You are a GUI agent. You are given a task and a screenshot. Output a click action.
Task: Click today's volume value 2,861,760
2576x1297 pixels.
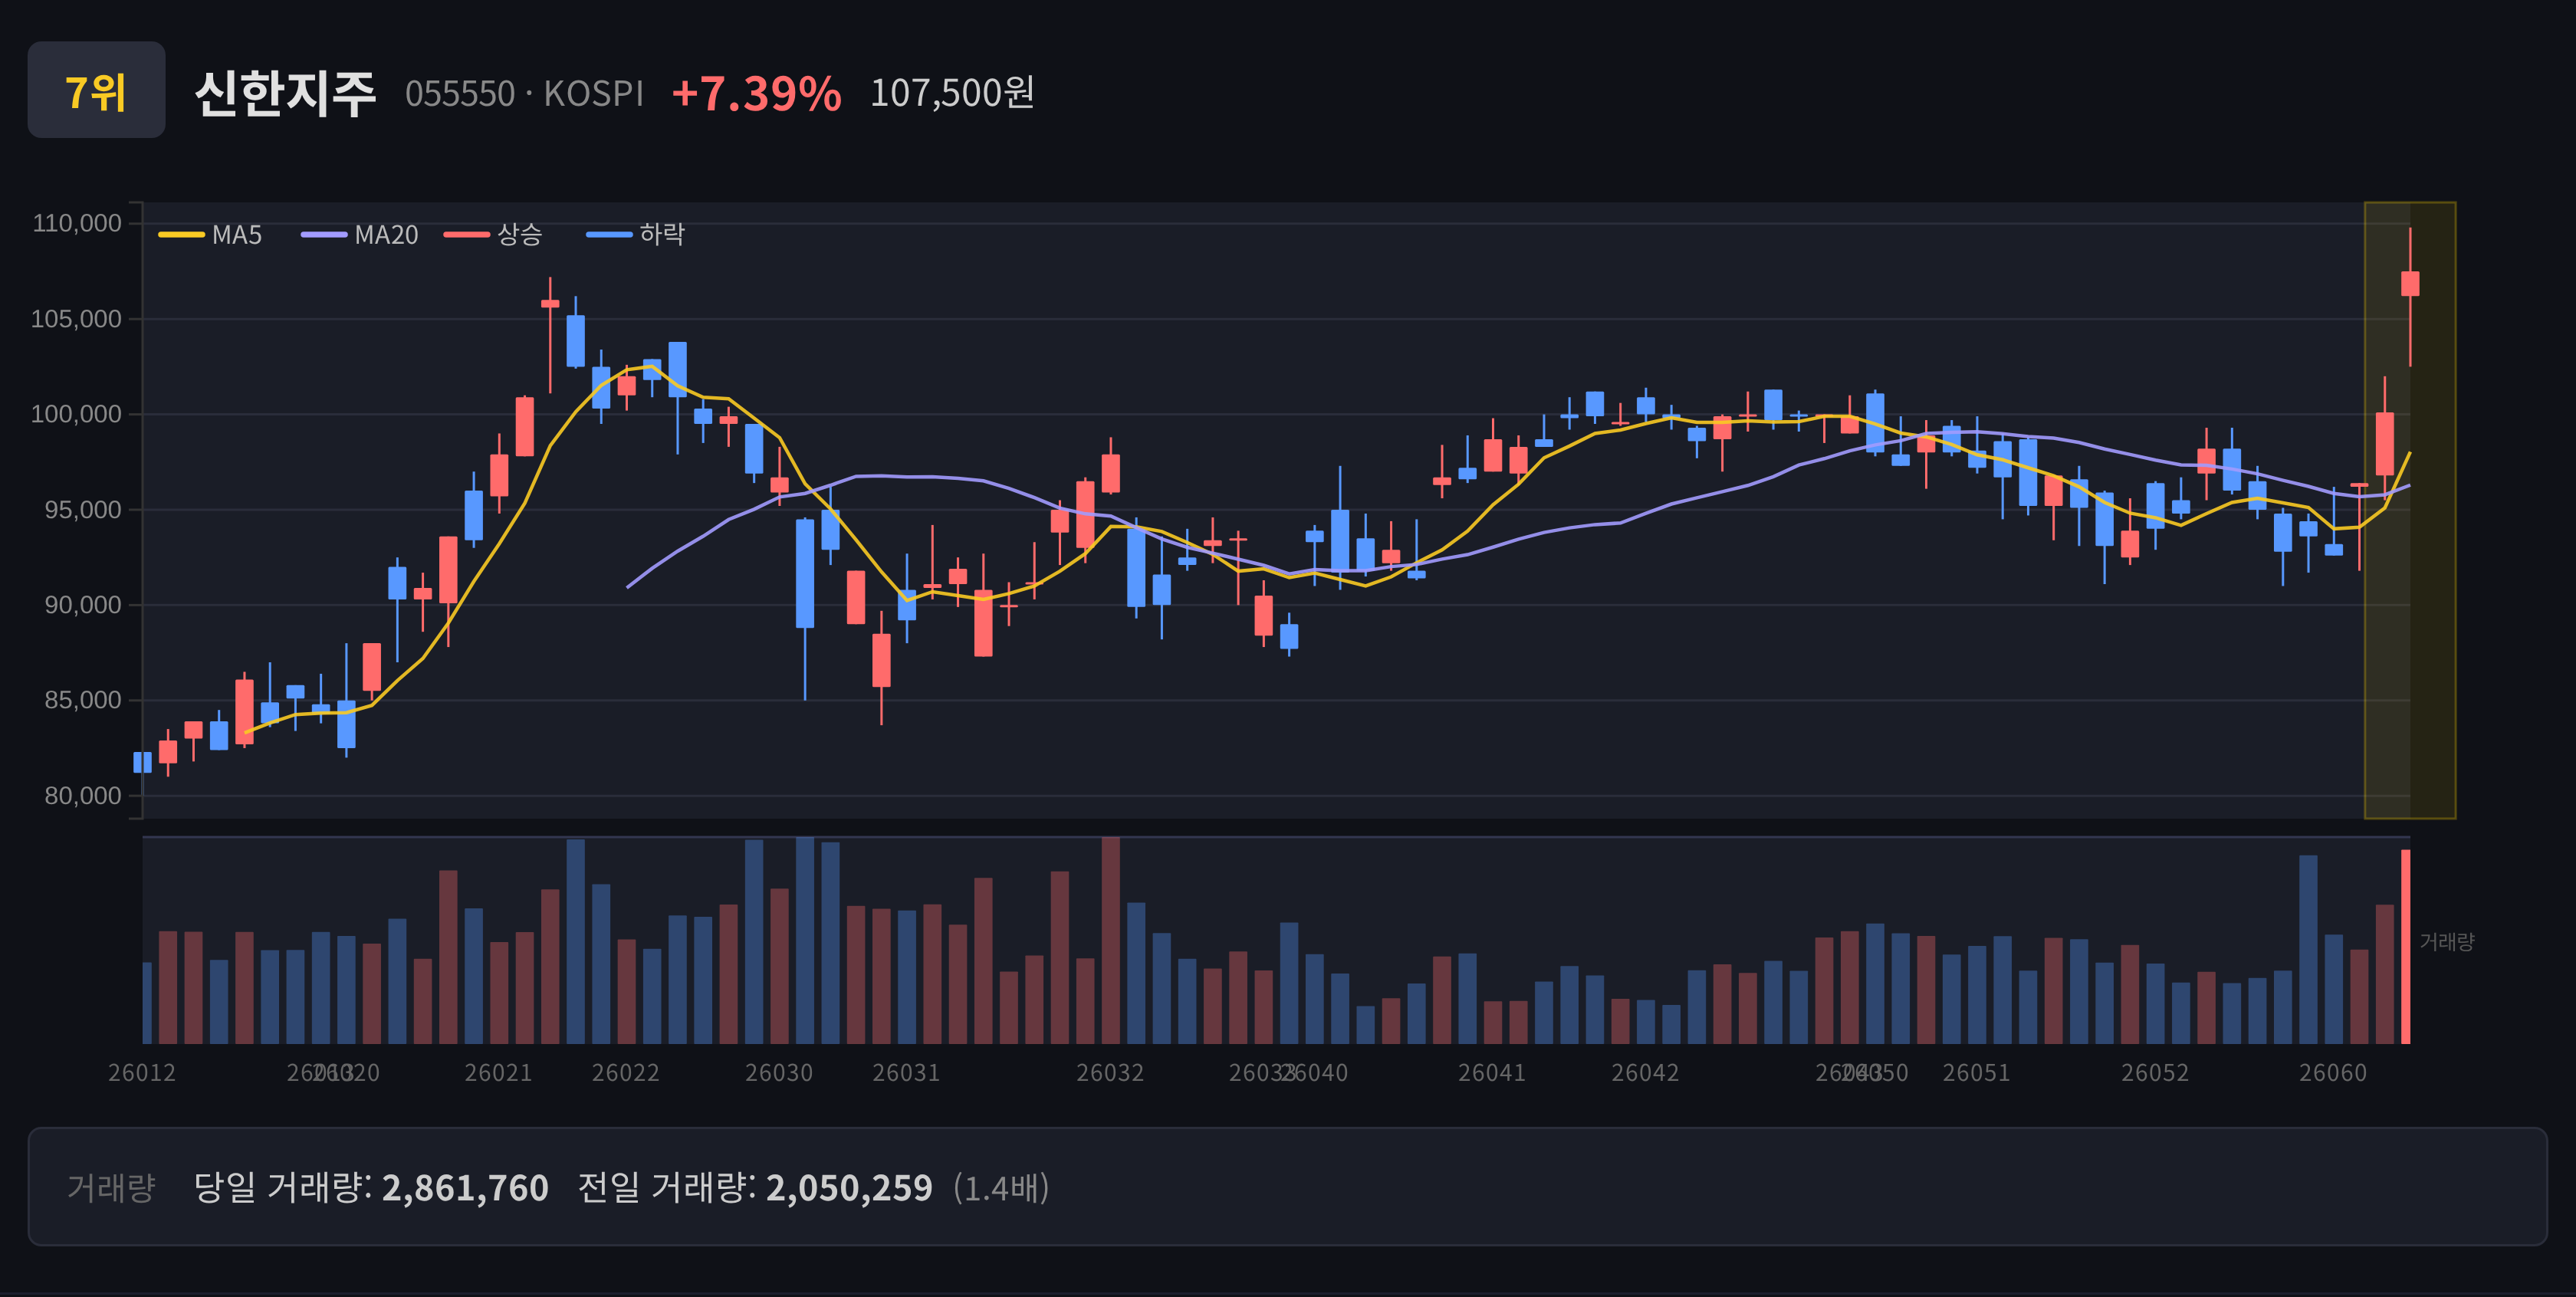point(465,1188)
